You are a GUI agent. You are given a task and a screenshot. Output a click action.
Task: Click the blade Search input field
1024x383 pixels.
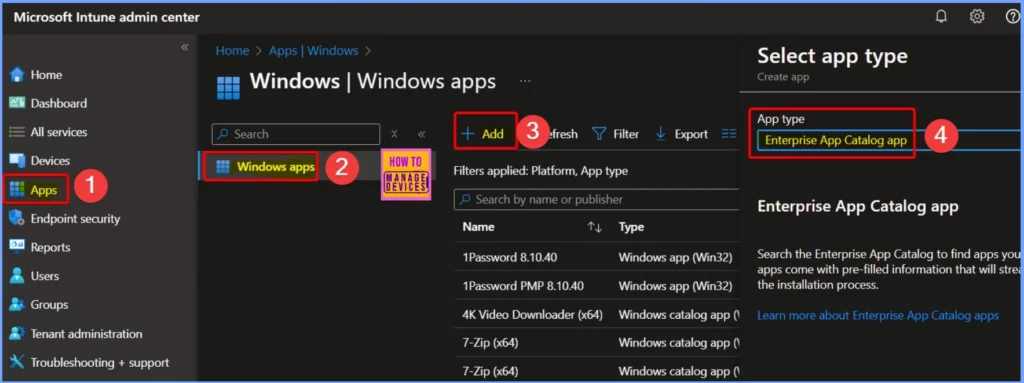[x=296, y=134]
